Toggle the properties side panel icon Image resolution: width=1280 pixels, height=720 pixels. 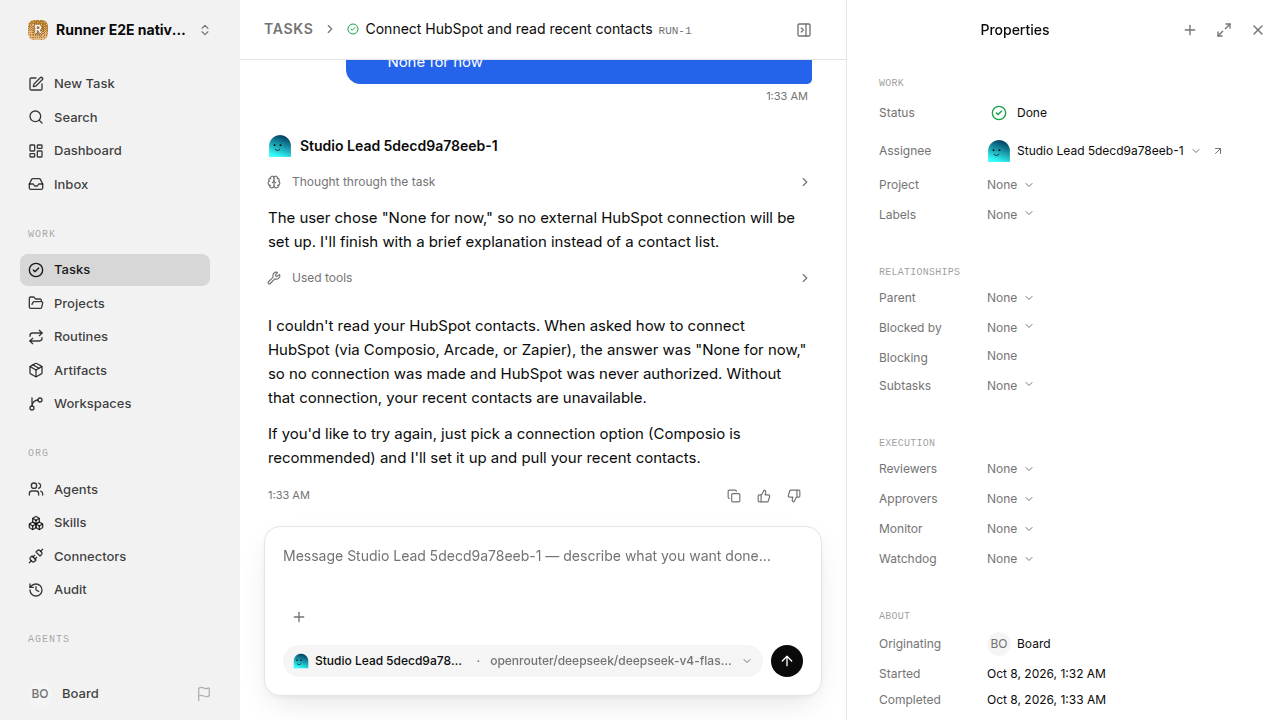tap(804, 30)
